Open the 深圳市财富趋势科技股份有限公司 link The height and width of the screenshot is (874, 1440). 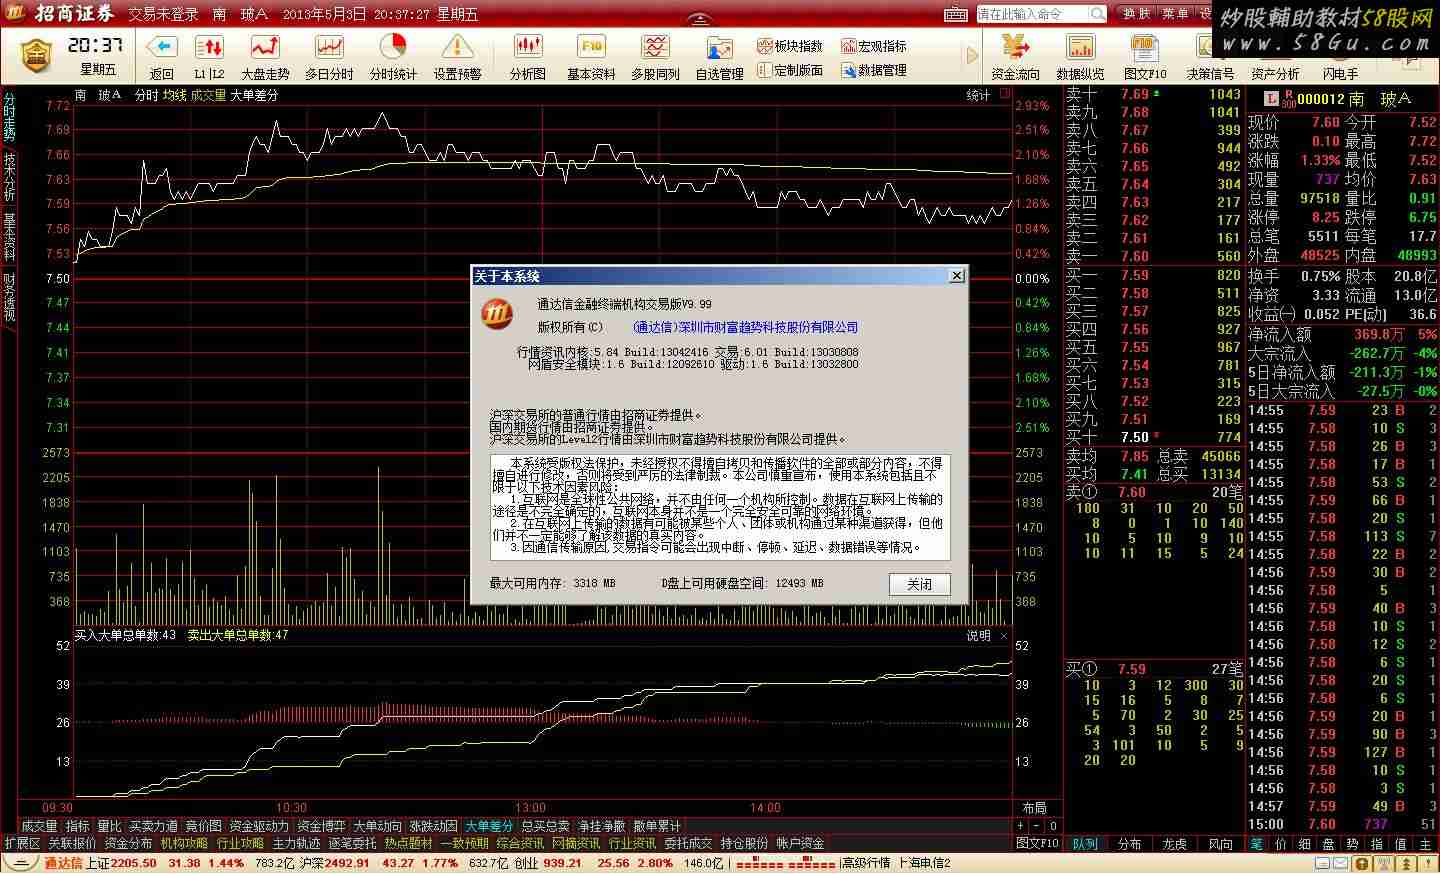tap(746, 327)
